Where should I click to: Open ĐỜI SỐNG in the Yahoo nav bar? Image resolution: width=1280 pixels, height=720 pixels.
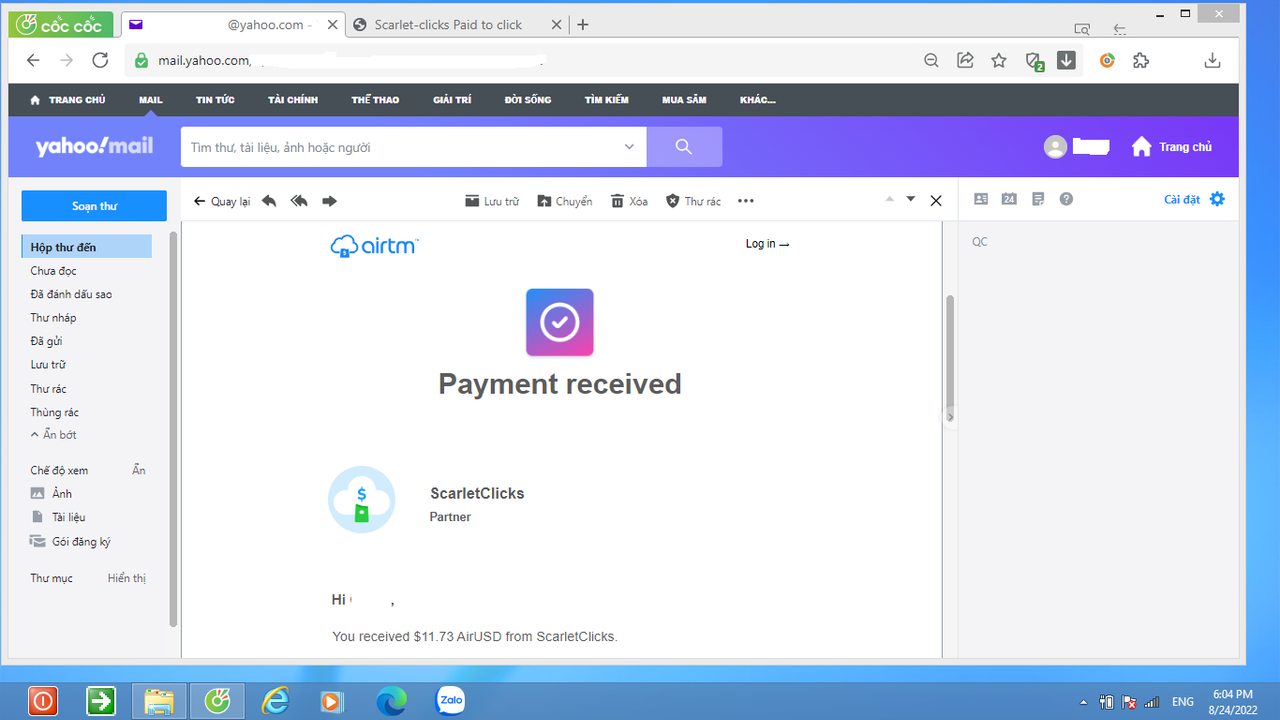[x=528, y=100]
